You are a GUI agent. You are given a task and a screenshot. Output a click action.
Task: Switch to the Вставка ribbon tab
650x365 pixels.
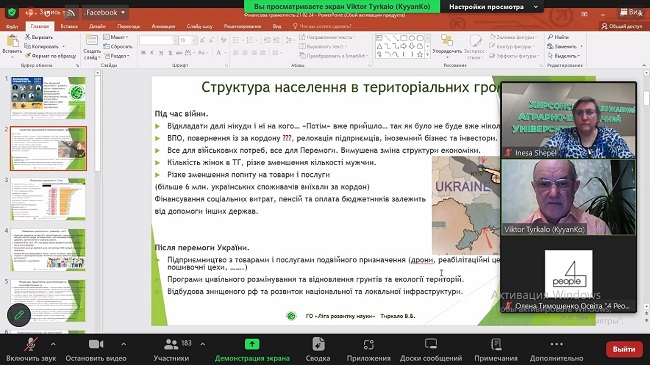69,26
